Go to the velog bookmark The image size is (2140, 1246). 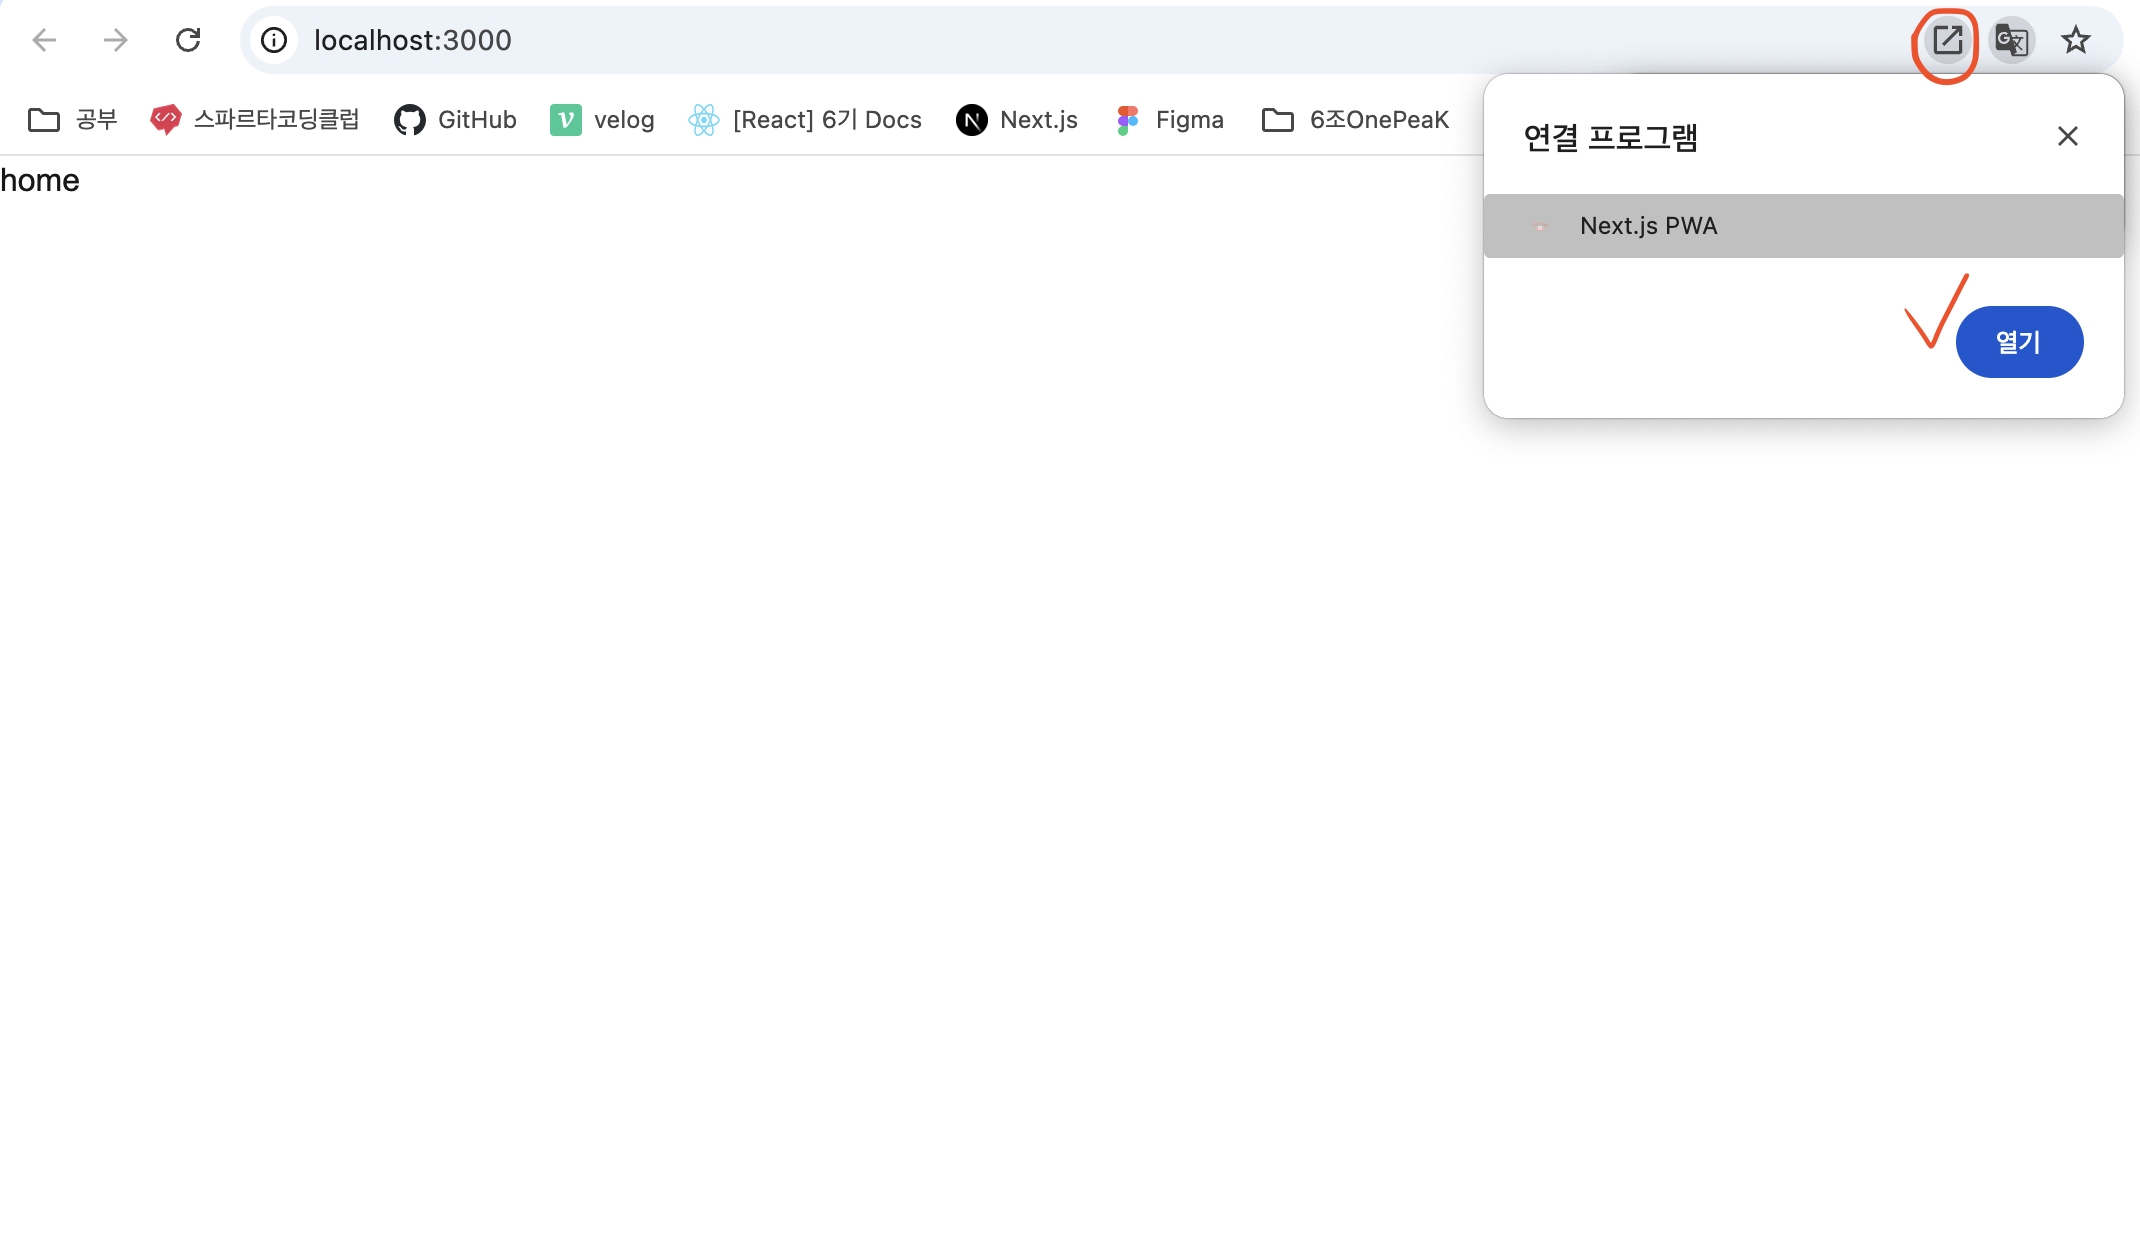[603, 120]
